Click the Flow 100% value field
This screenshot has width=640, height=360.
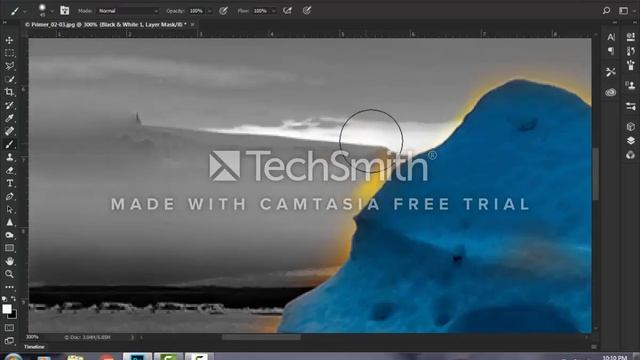[260, 11]
